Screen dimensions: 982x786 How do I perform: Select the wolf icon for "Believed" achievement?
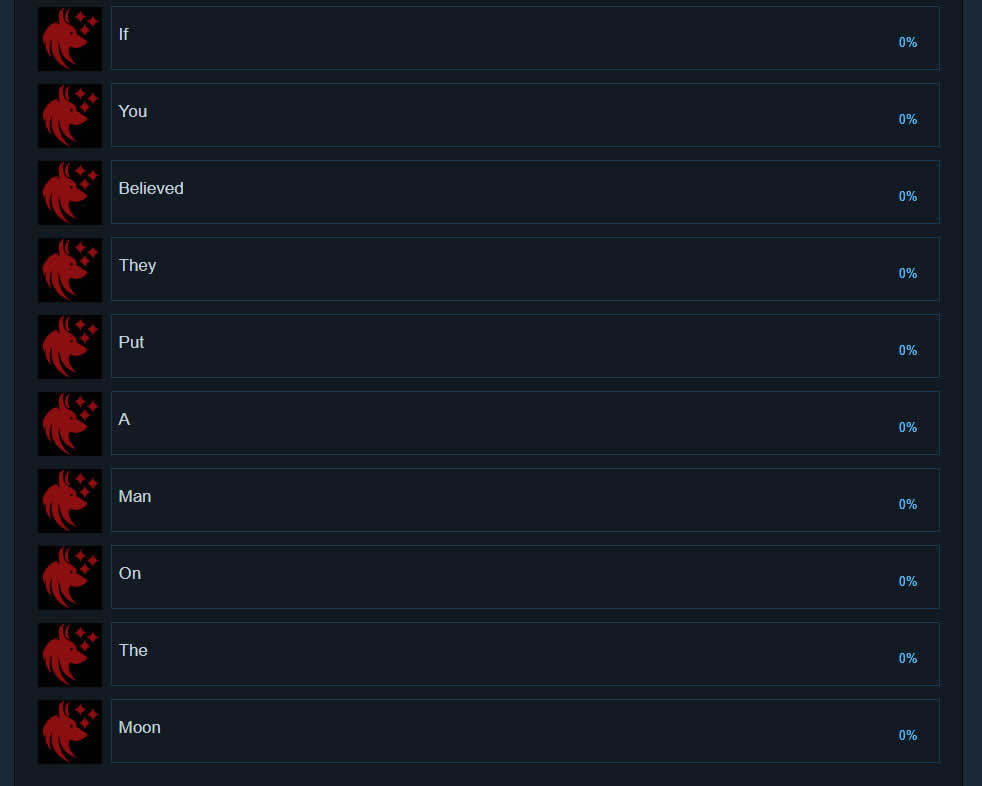(x=70, y=193)
